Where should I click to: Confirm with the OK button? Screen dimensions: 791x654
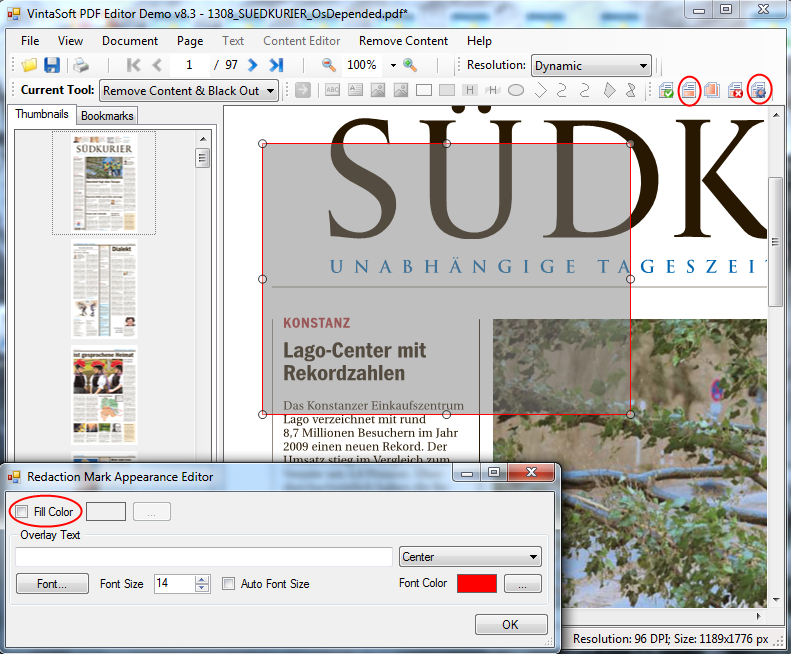tap(511, 625)
